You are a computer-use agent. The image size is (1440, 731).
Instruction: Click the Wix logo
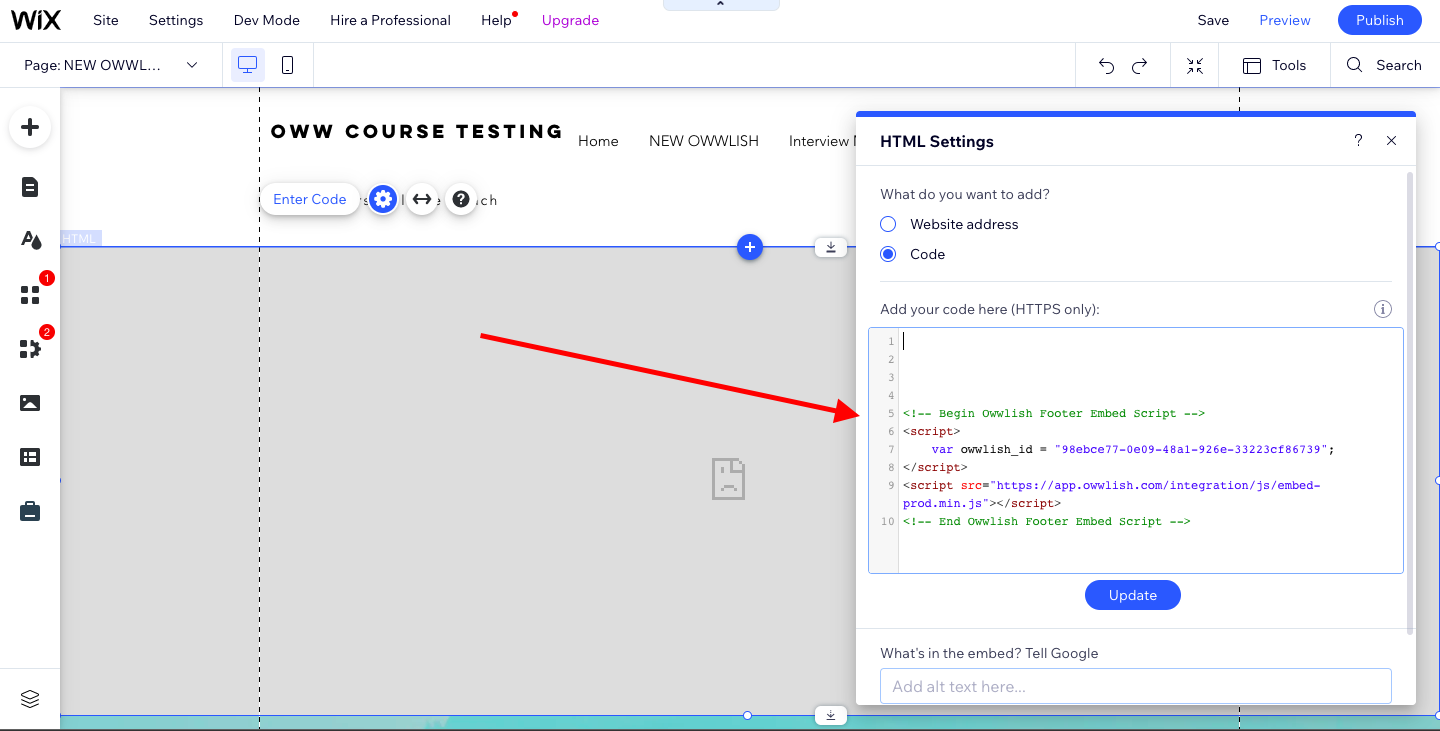tap(35, 20)
